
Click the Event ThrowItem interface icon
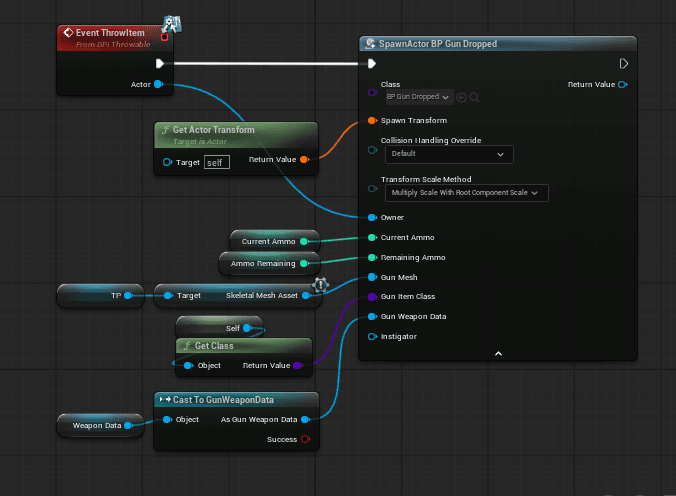click(172, 24)
